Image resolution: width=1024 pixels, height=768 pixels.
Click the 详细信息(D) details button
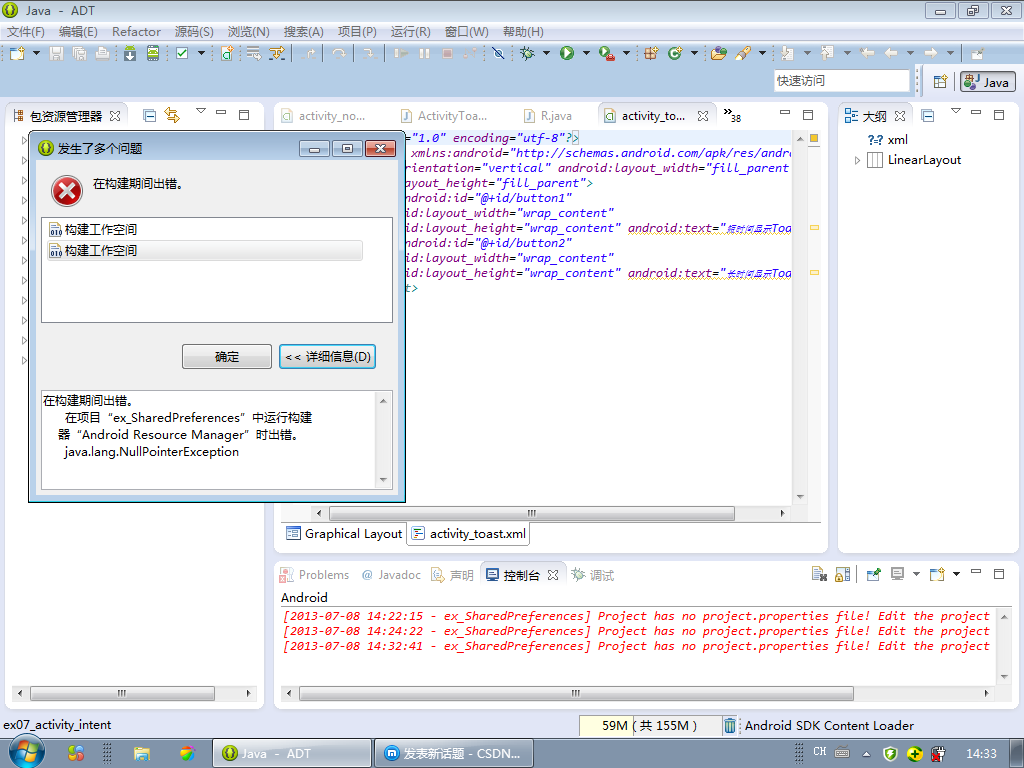327,357
